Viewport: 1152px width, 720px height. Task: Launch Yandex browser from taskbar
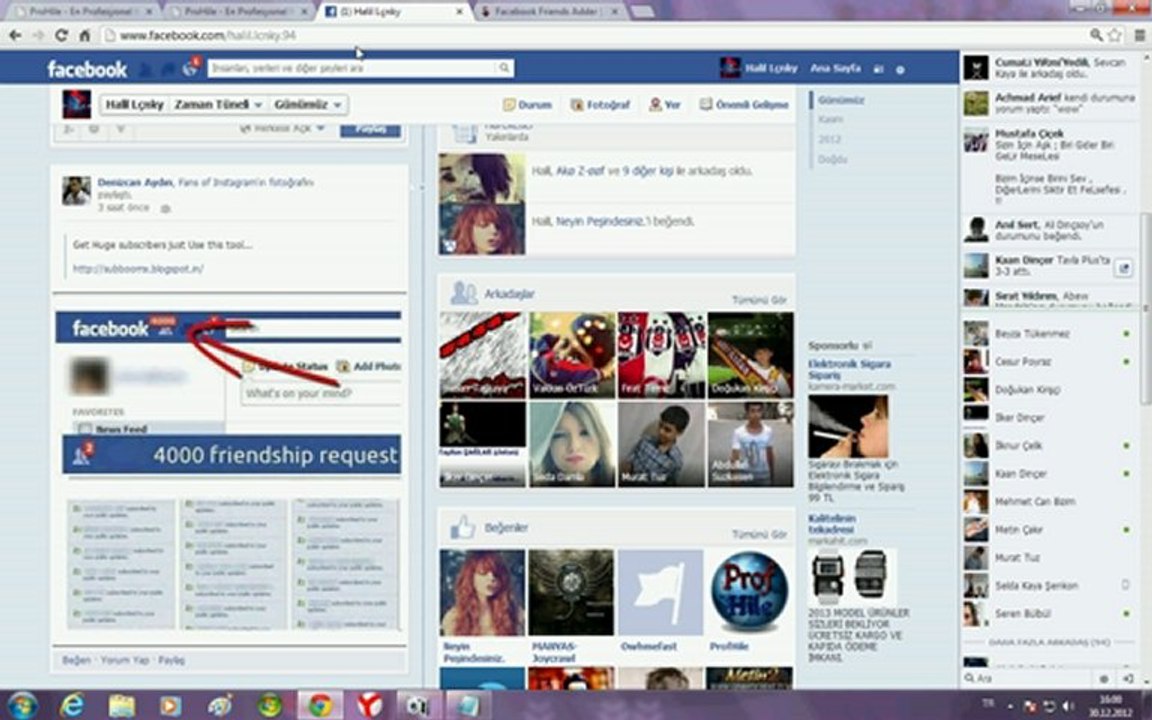[x=370, y=706]
